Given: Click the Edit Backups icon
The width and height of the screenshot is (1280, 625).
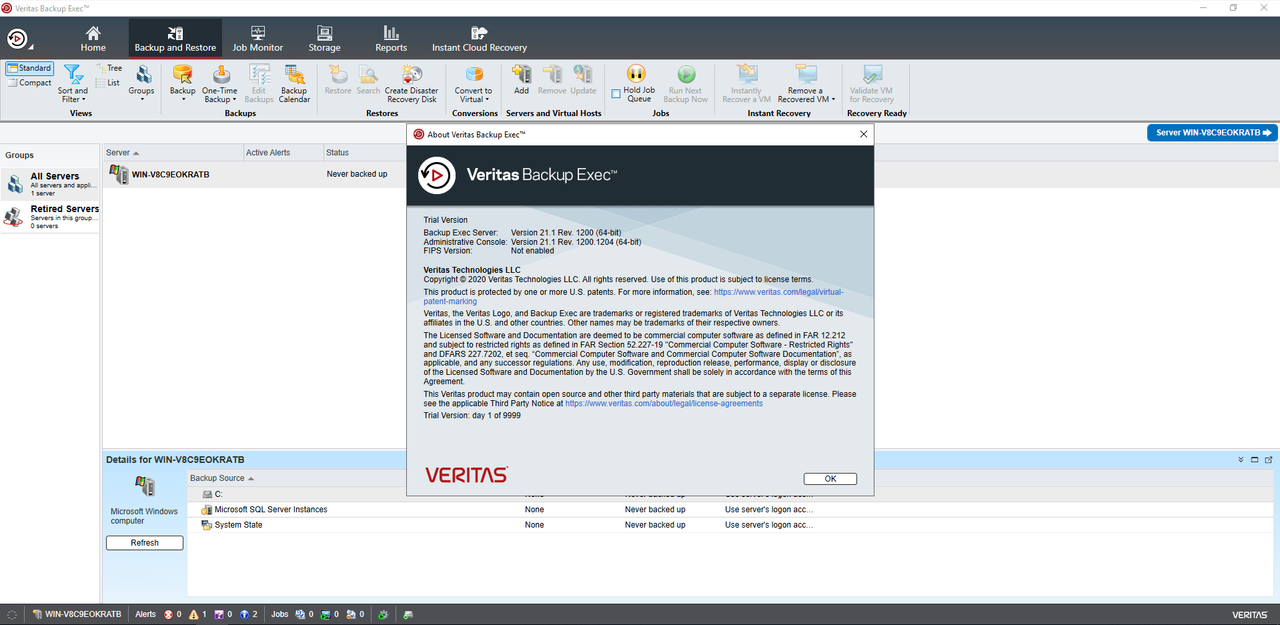Looking at the screenshot, I should click(259, 83).
